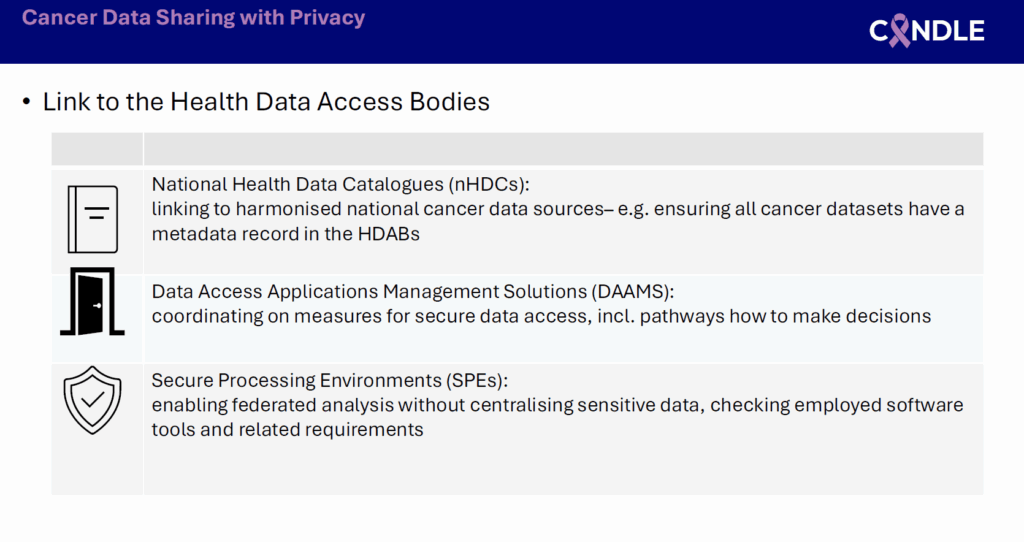Click the shield with checkmark icon

tap(92, 398)
